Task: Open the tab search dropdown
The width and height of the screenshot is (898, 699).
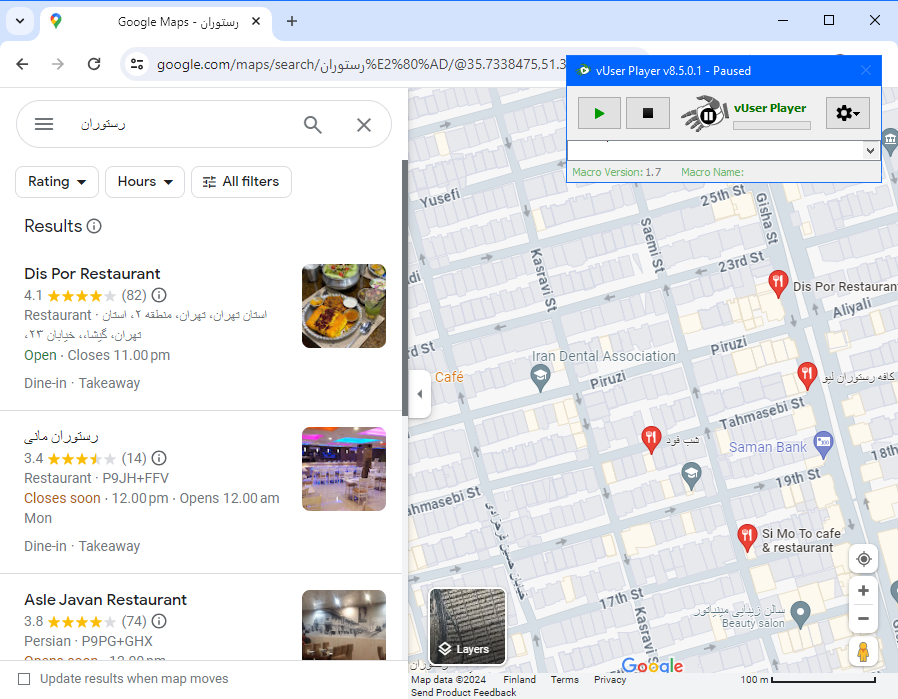Action: [20, 21]
